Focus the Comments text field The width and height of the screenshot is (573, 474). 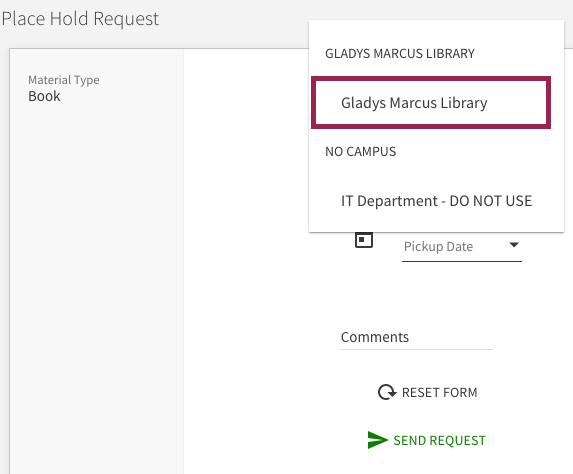tap(416, 337)
